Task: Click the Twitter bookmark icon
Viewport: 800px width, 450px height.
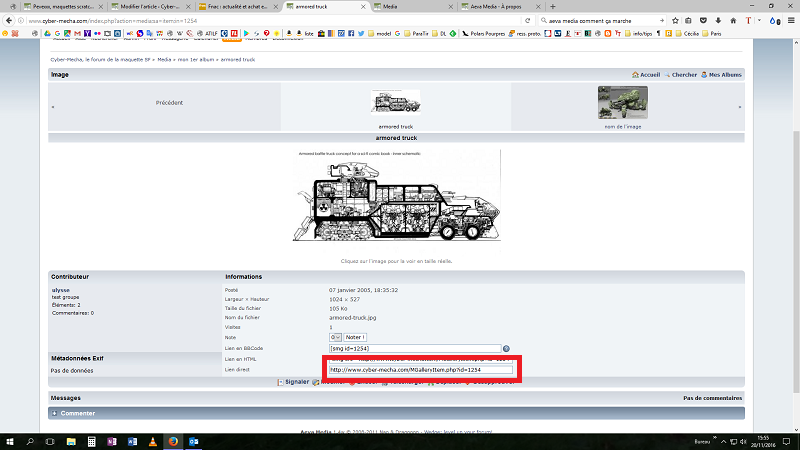Action: [x=361, y=33]
